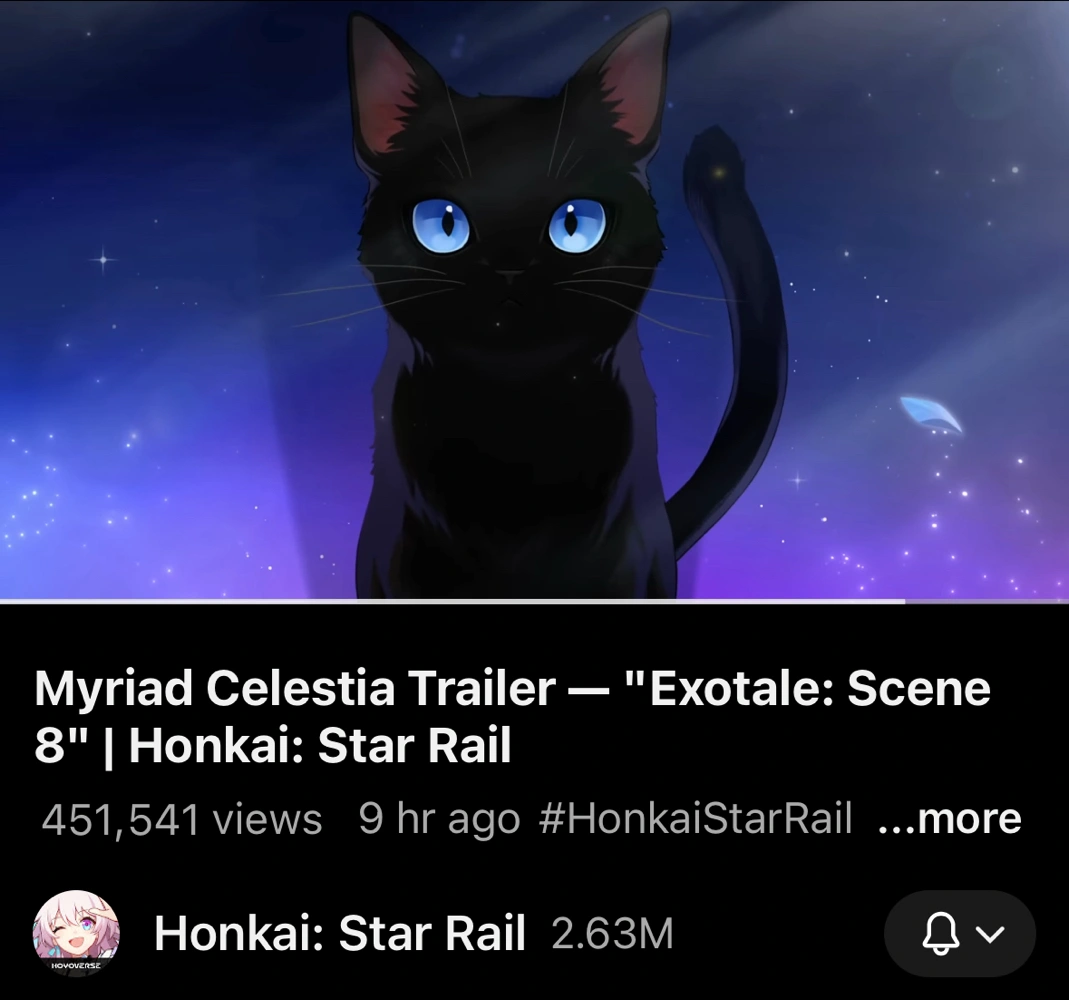Jump to the unplayed end of progress bar

[987, 601]
